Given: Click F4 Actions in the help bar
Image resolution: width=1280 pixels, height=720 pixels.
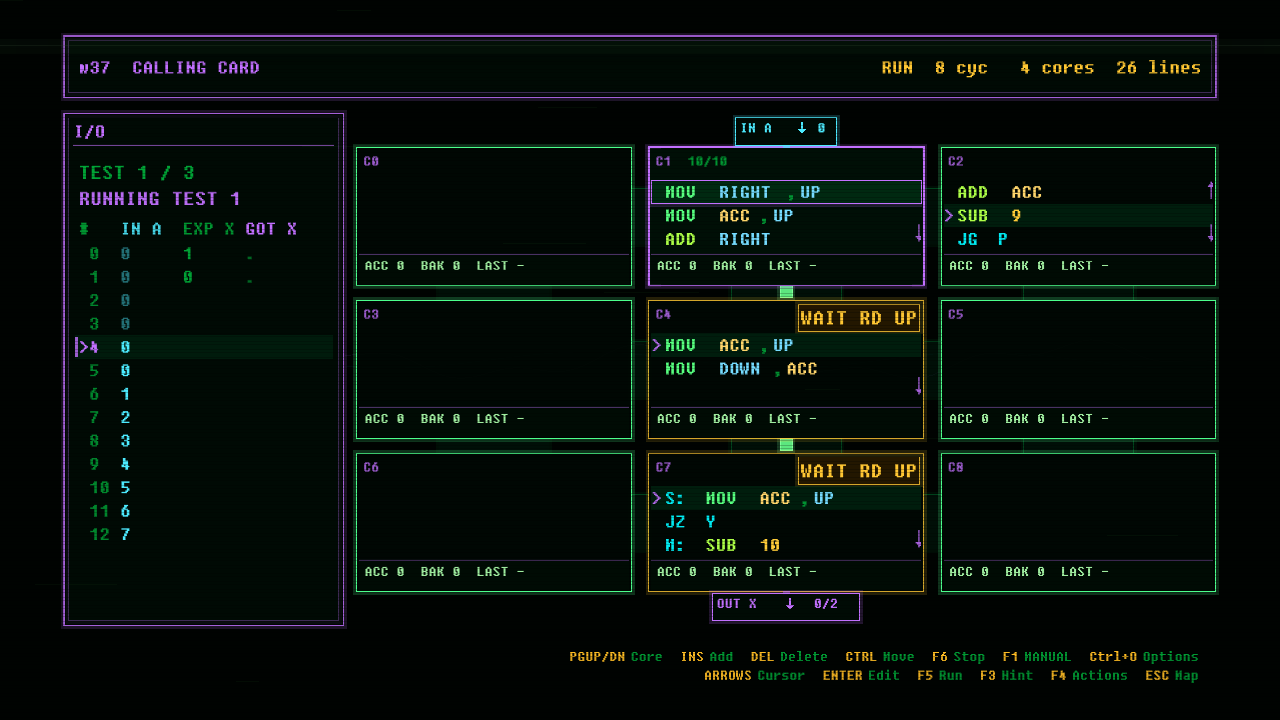Looking at the screenshot, I should (x=1090, y=675).
